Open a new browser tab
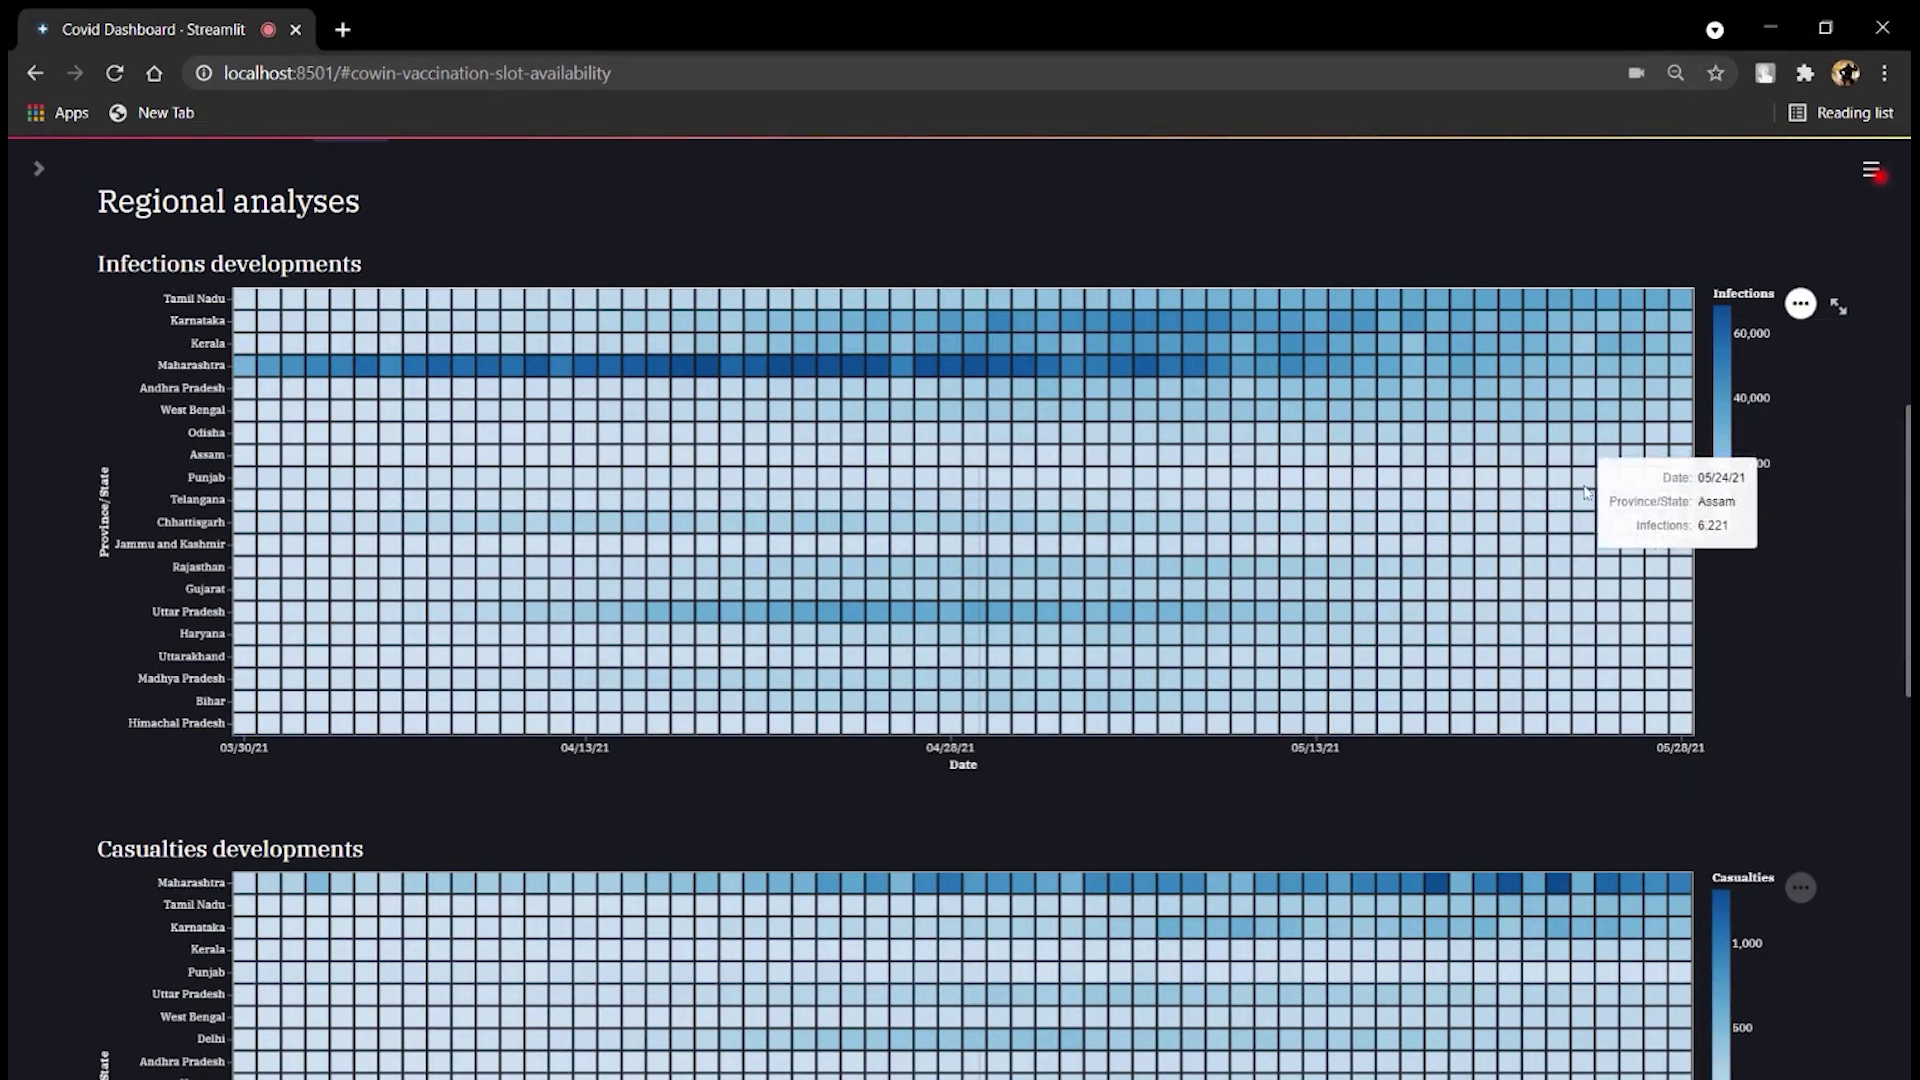1920x1080 pixels. (x=343, y=30)
